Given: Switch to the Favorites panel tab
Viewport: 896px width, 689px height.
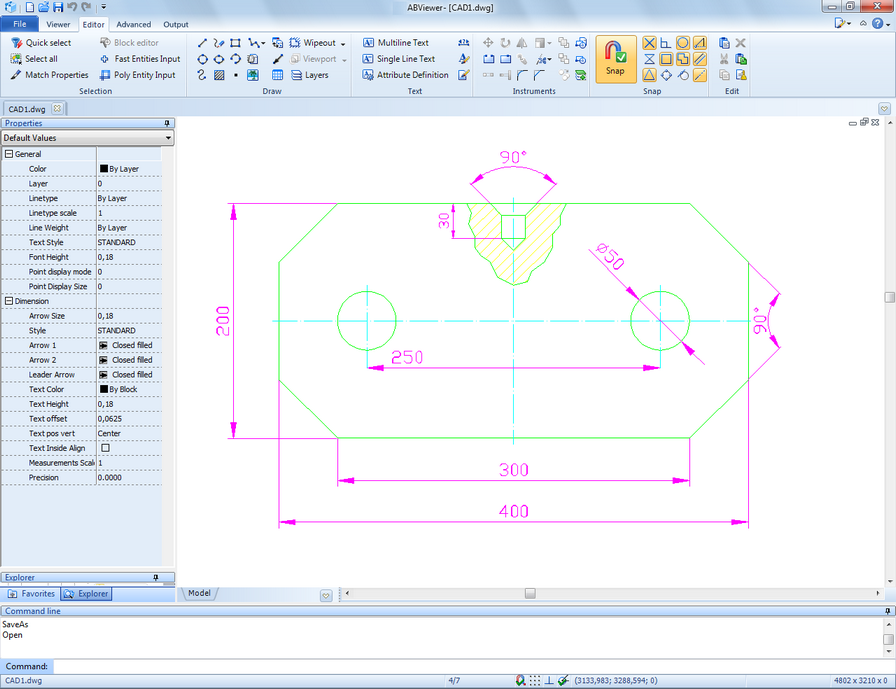Looking at the screenshot, I should 31,594.
